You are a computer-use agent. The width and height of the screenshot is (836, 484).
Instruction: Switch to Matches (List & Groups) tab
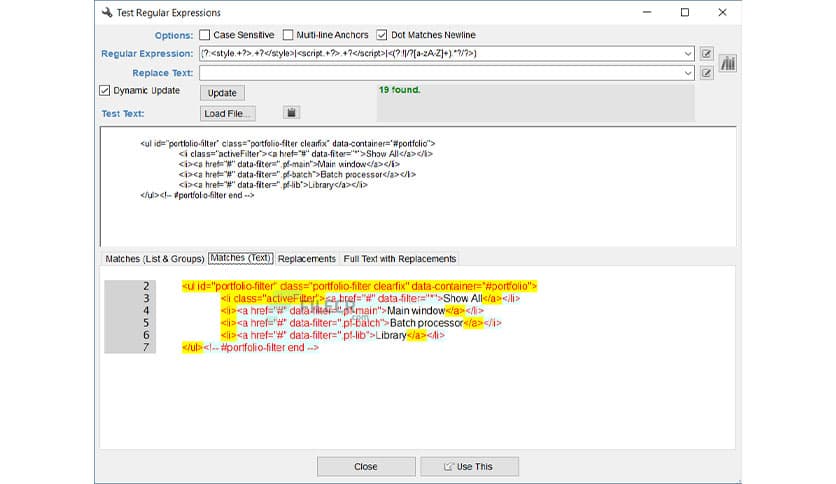(155, 259)
